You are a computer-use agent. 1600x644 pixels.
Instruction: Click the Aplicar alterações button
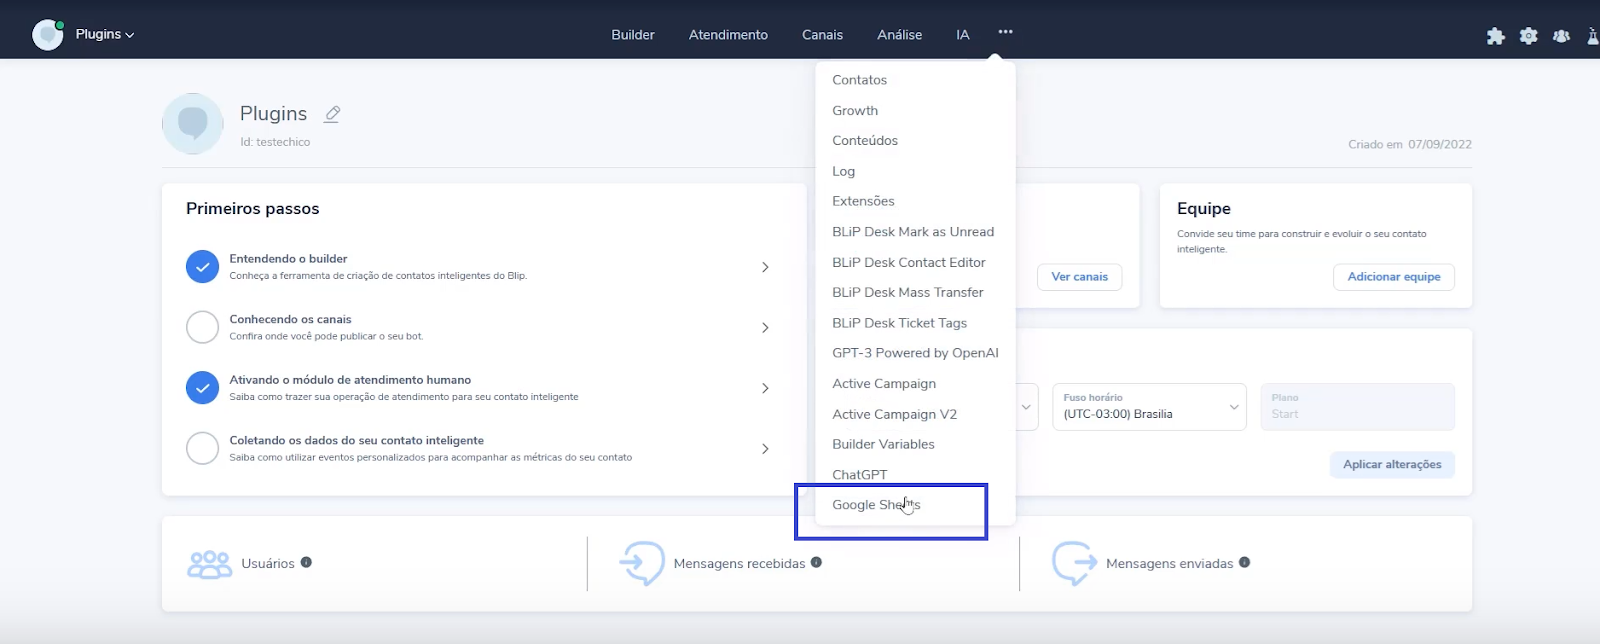pos(1392,465)
